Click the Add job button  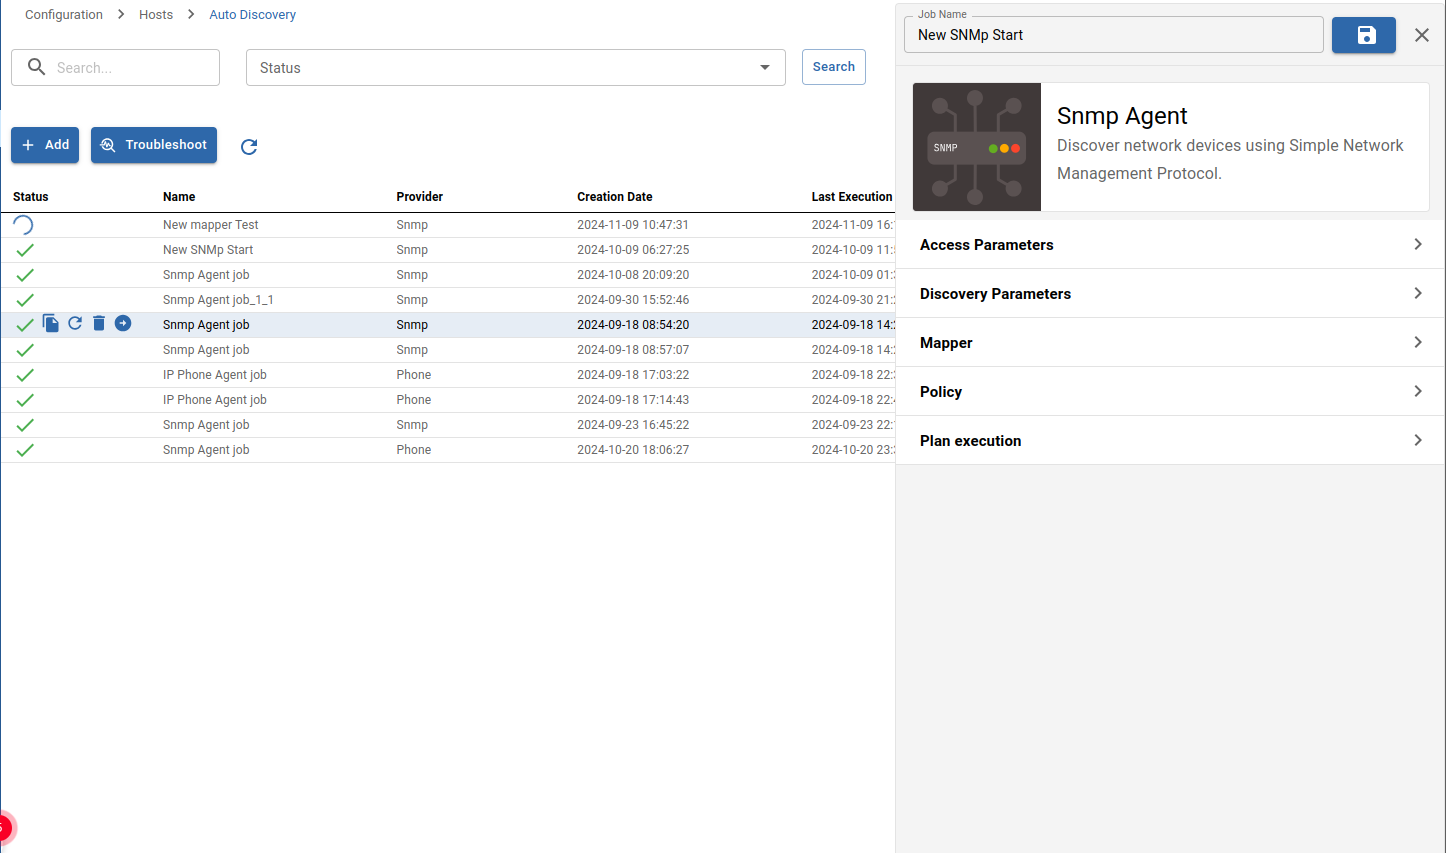coord(45,145)
